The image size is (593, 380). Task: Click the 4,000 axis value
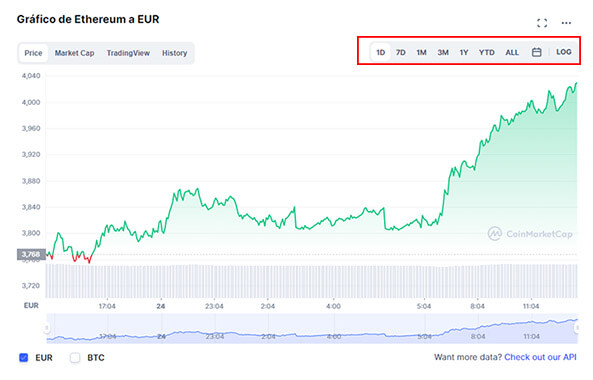tap(31, 102)
